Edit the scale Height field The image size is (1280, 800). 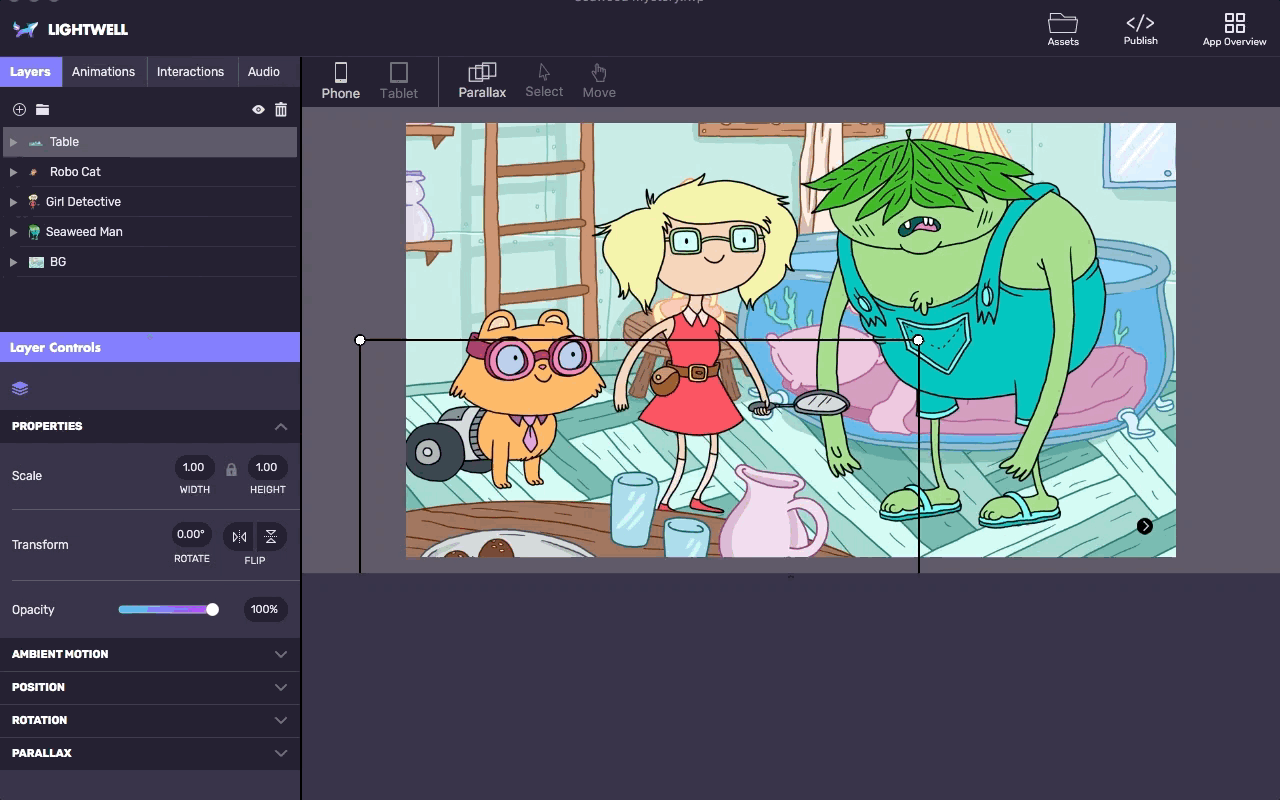(x=267, y=467)
